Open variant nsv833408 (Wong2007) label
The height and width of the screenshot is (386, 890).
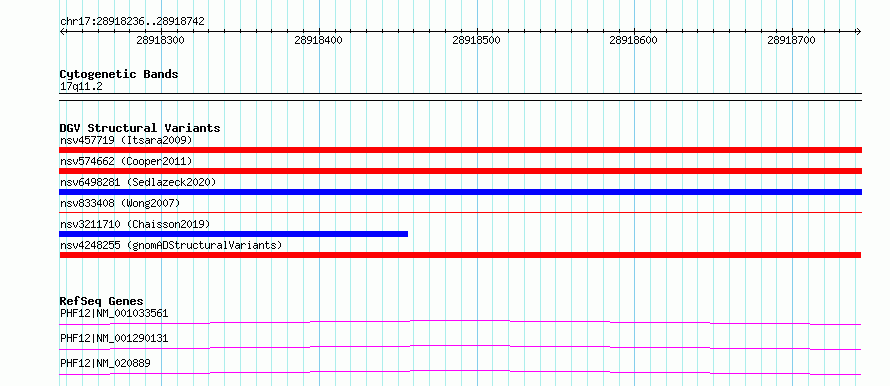point(120,203)
